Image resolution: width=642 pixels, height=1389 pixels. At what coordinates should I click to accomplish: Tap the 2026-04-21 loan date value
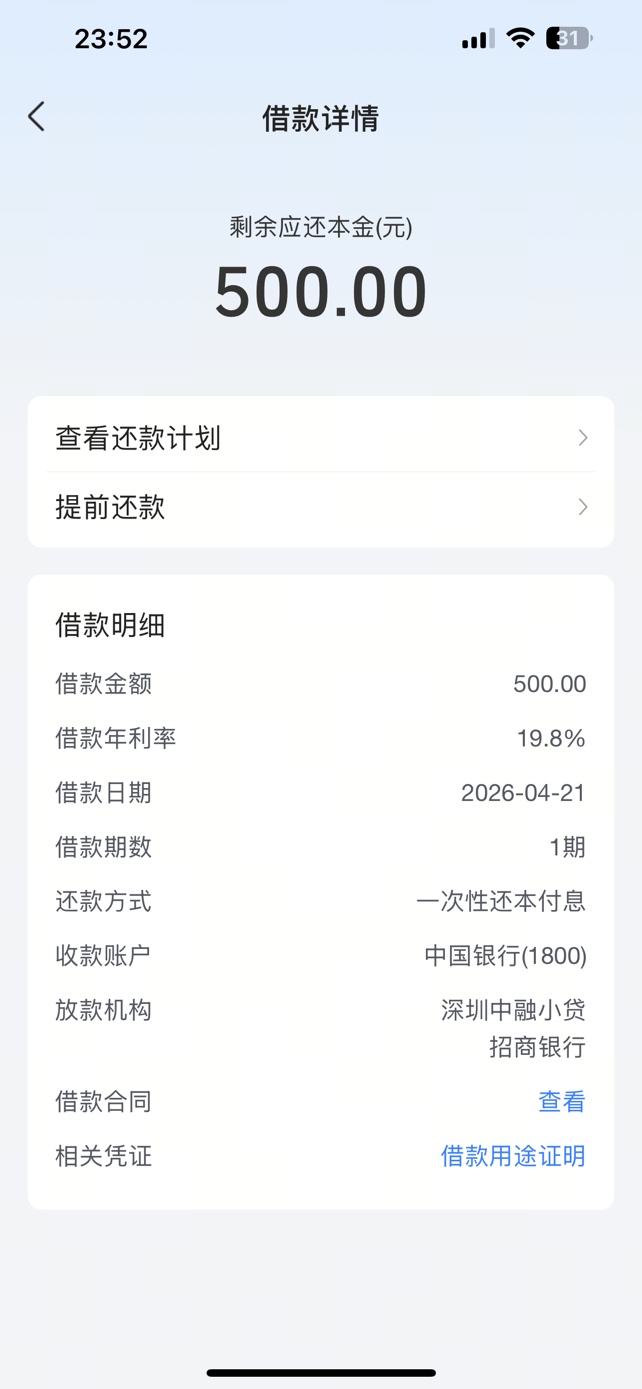(523, 793)
